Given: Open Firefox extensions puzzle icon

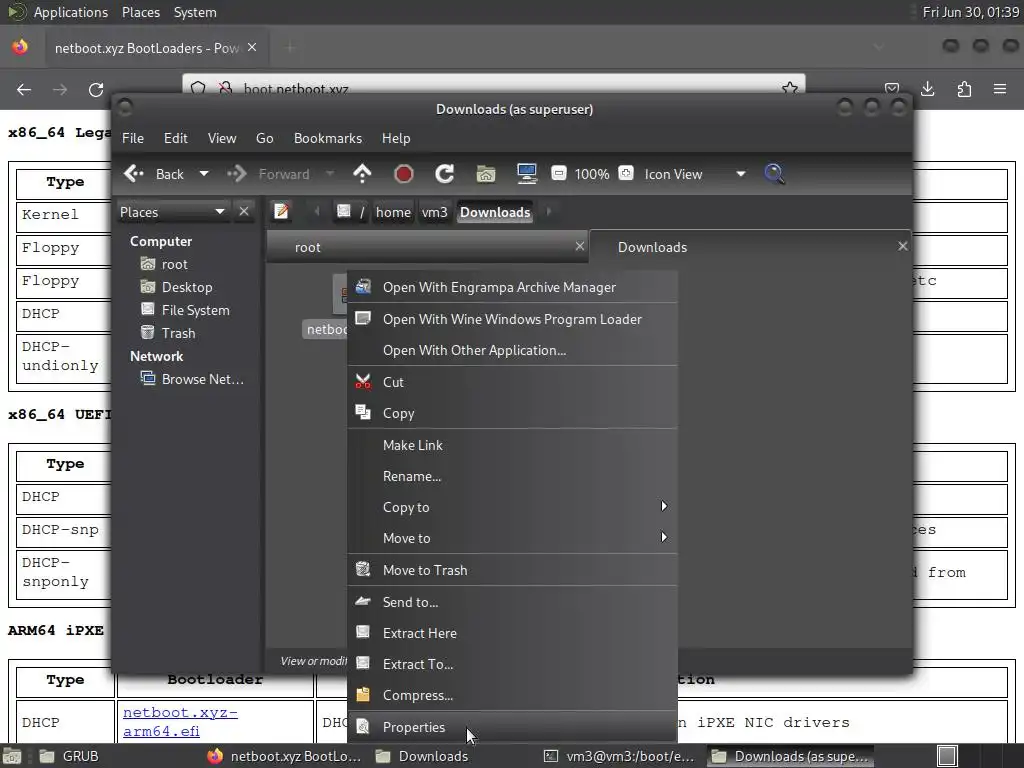Looking at the screenshot, I should 964,89.
